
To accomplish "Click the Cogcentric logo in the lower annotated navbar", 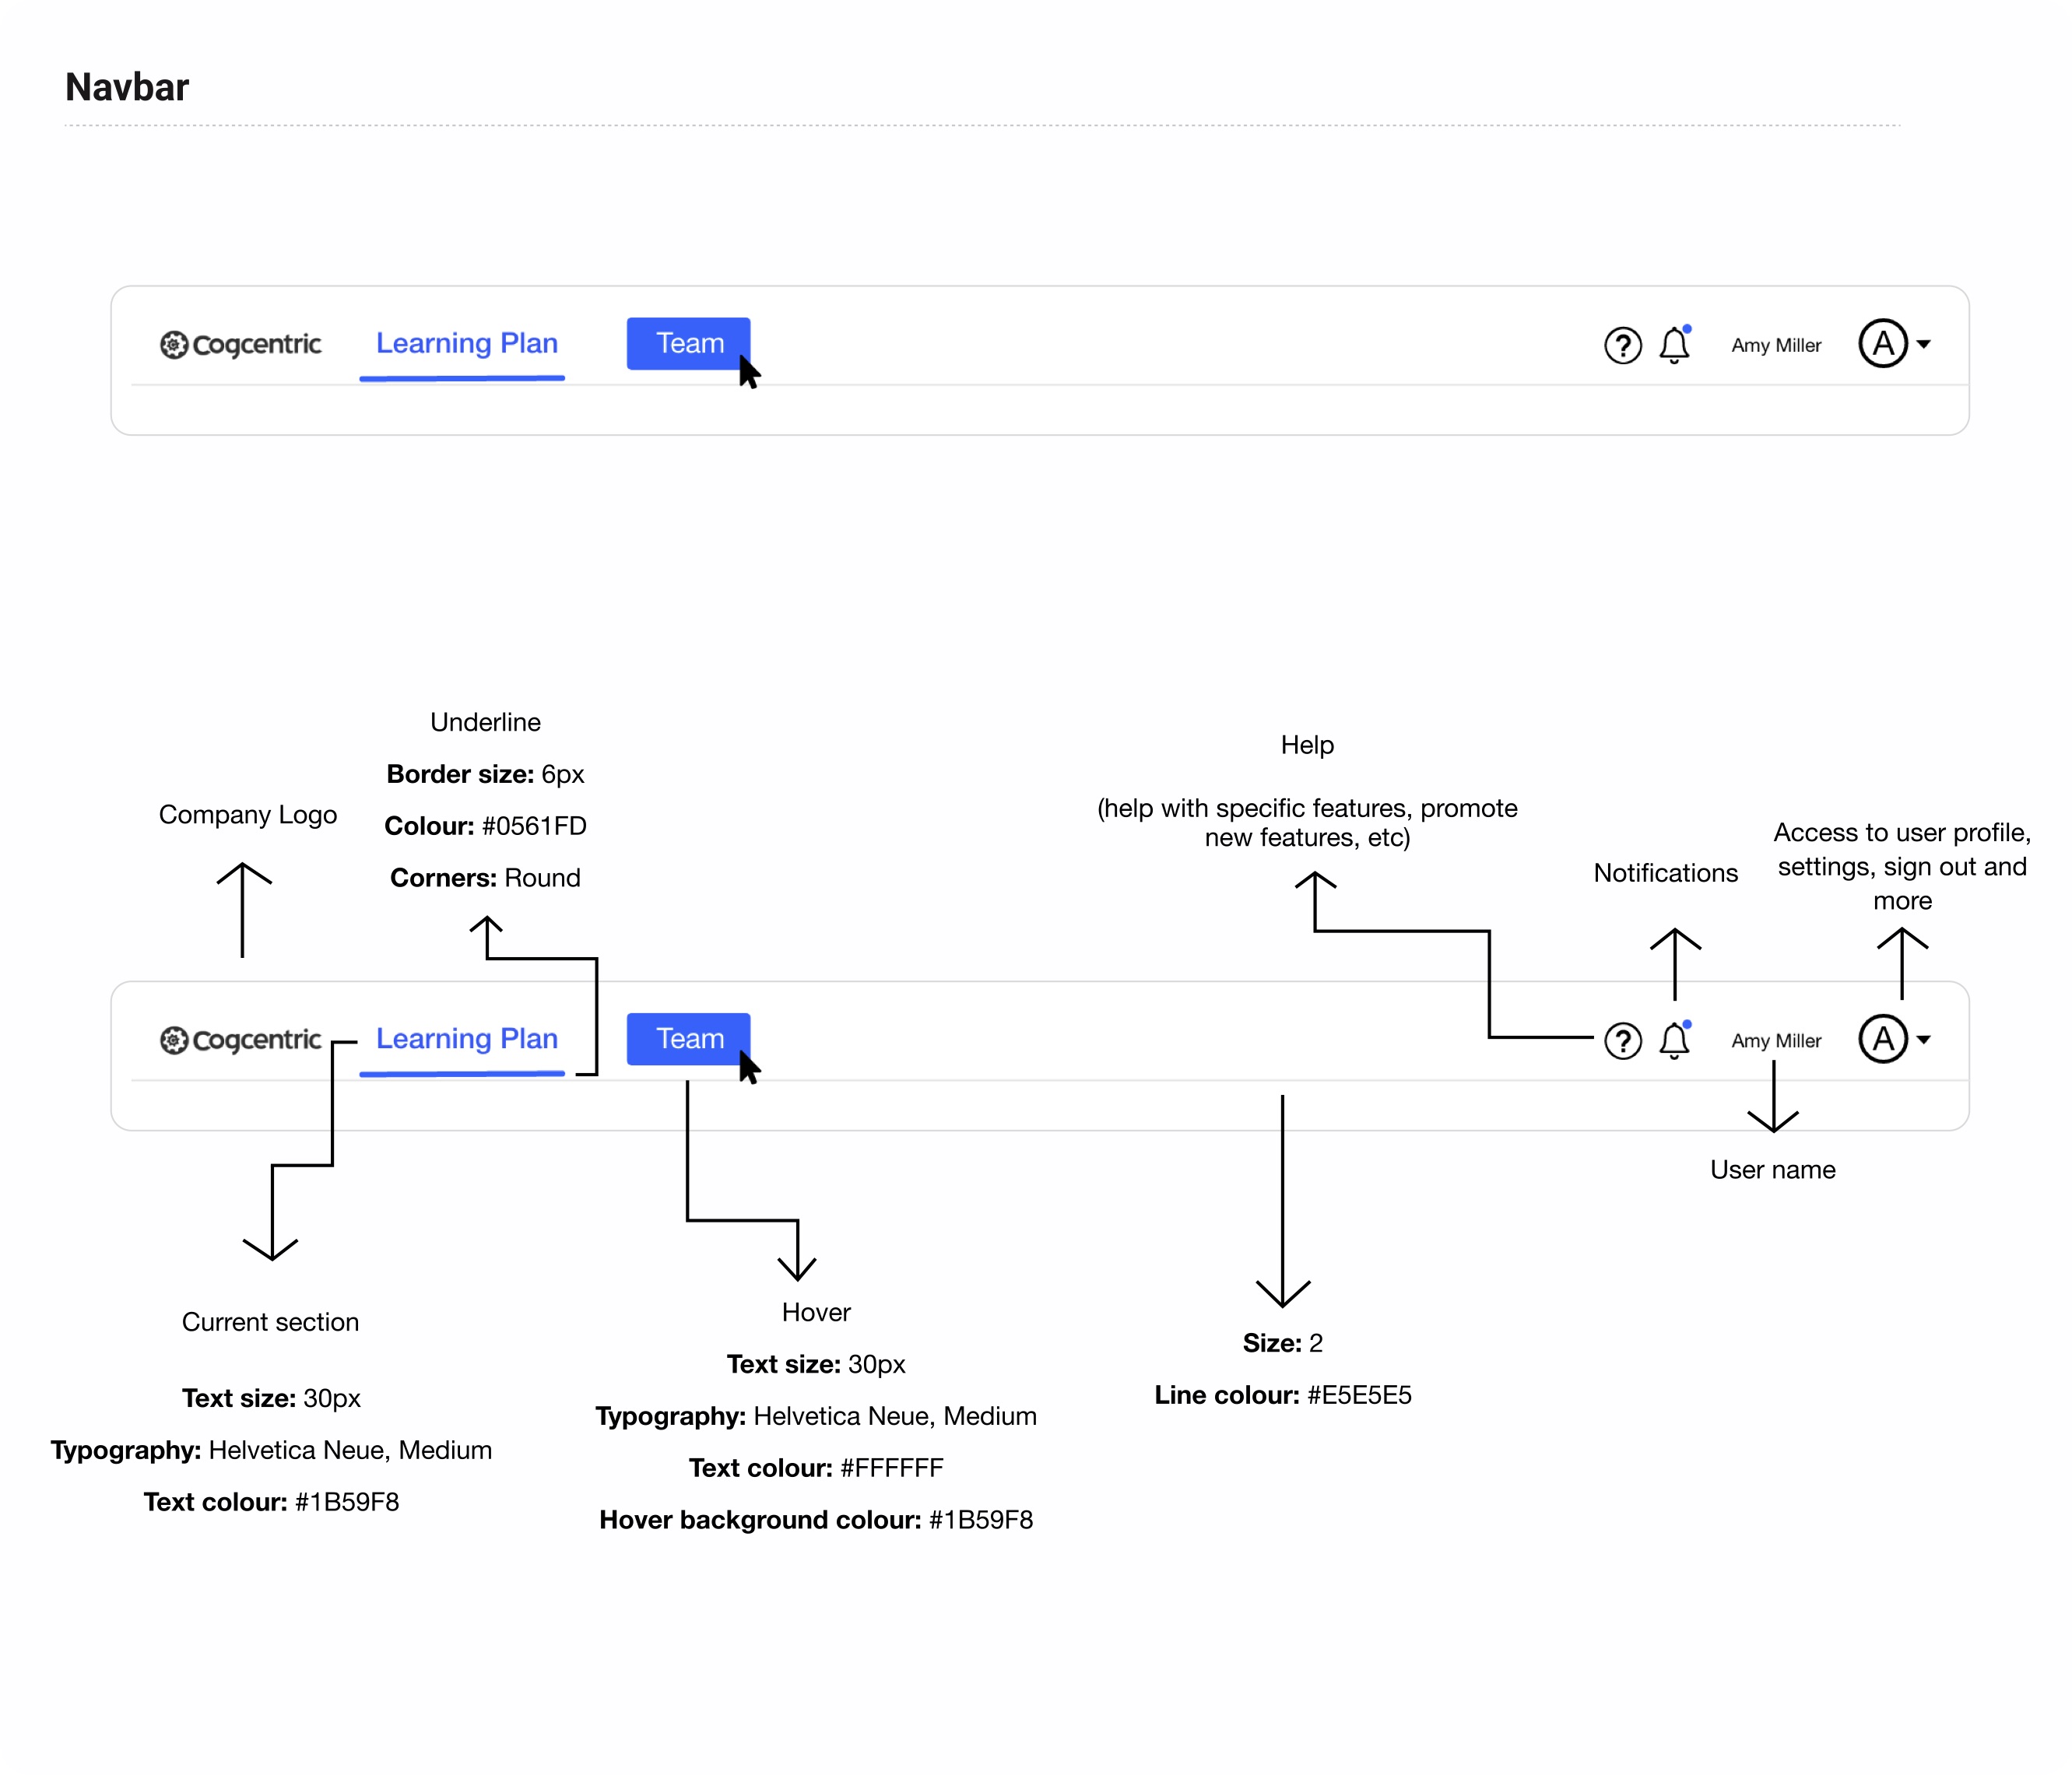I will tap(240, 1040).
